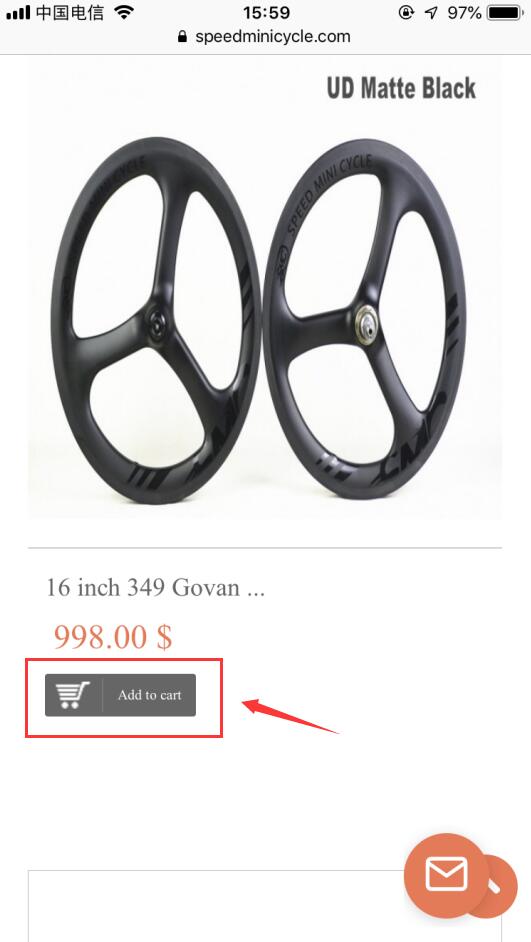Screen dimensions: 531x942
Task: Open the speedminicycle.com address bar
Action: 265,37
